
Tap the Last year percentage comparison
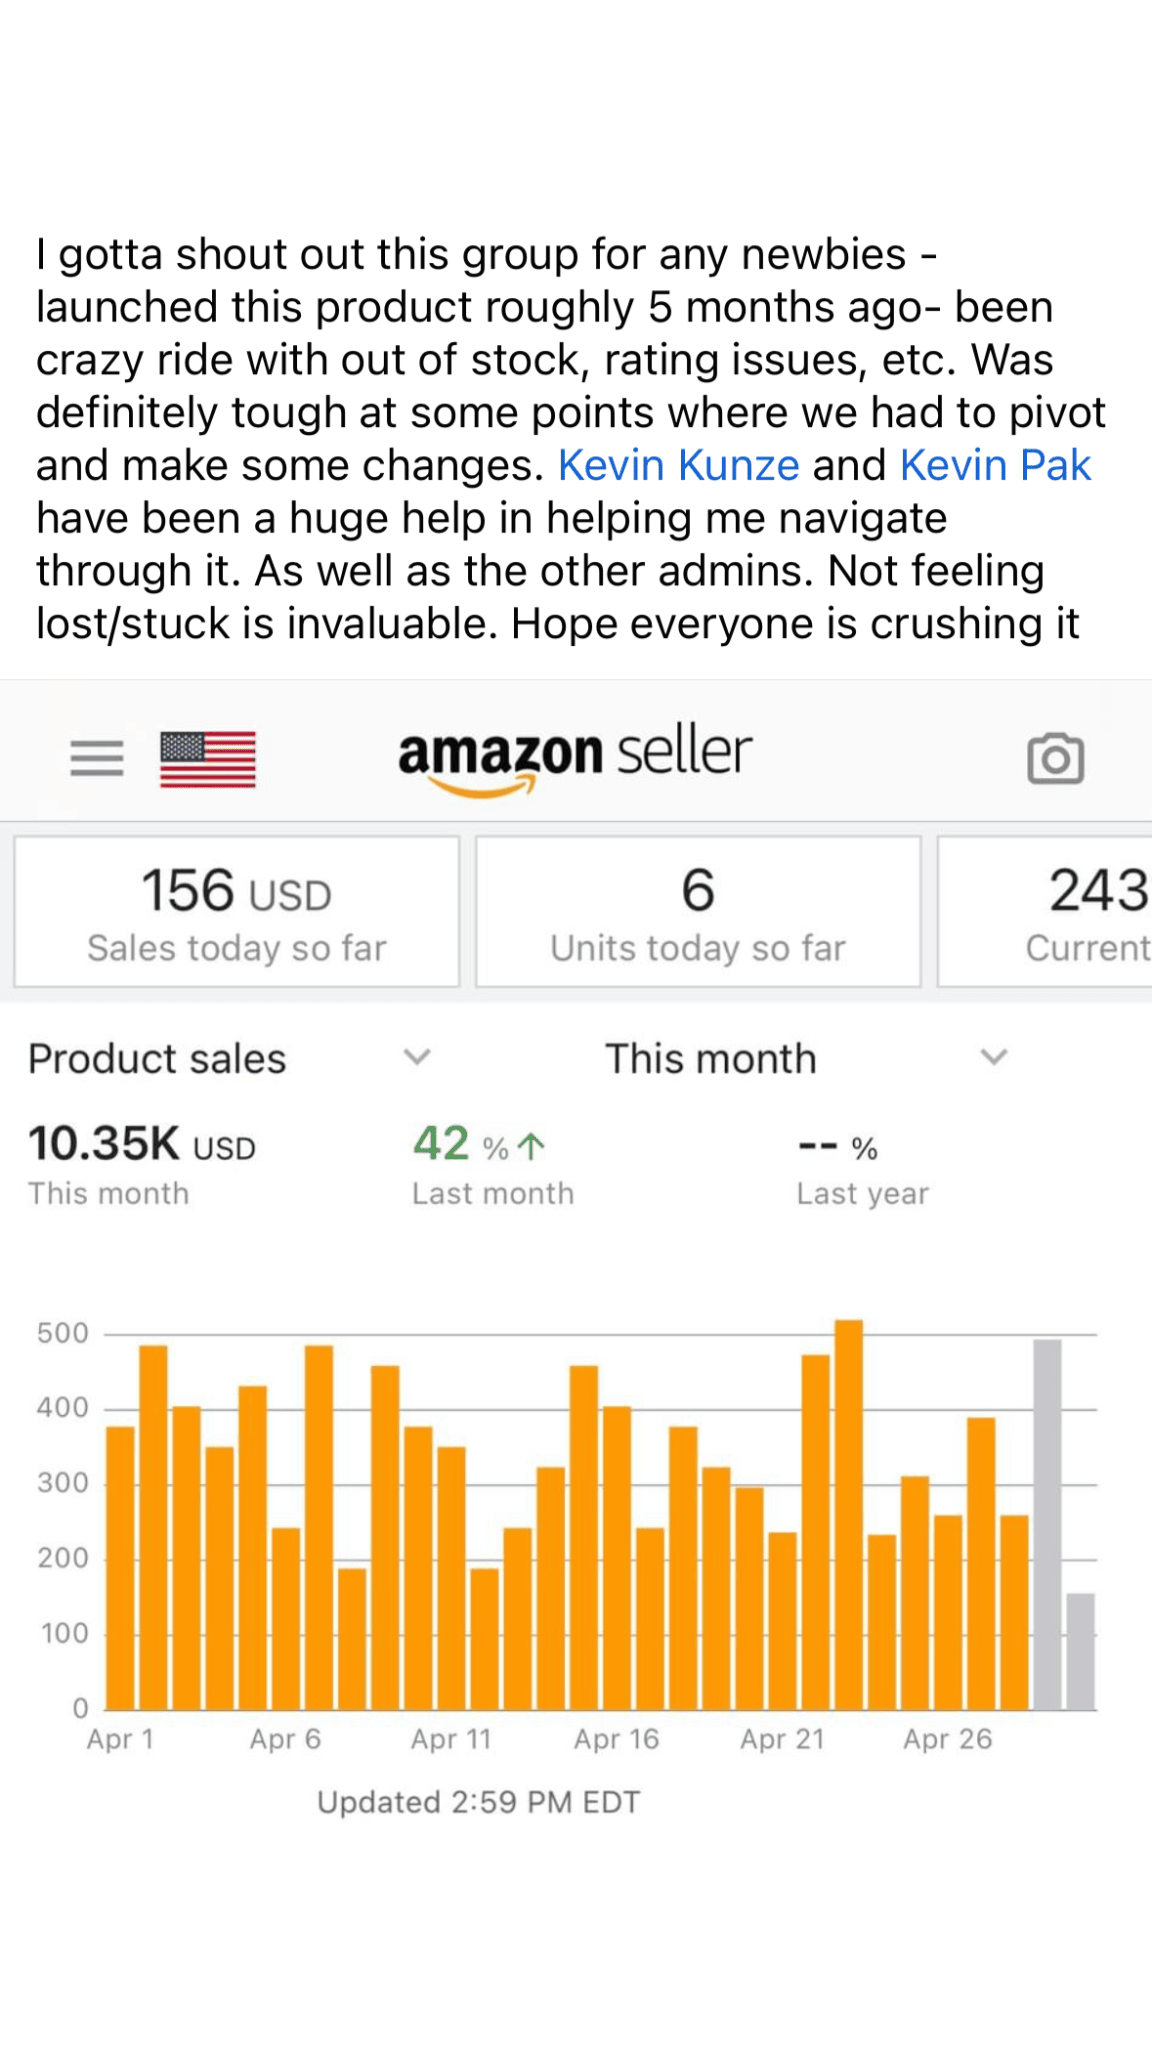click(x=862, y=1165)
